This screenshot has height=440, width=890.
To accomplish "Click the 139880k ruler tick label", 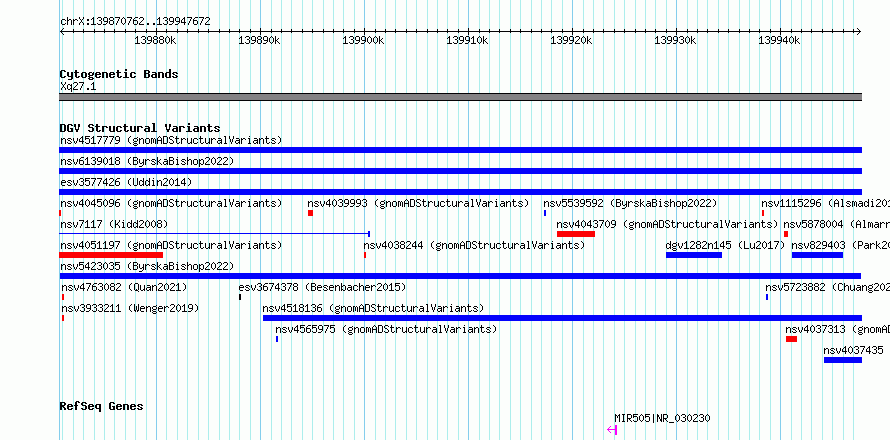I will click(156, 41).
